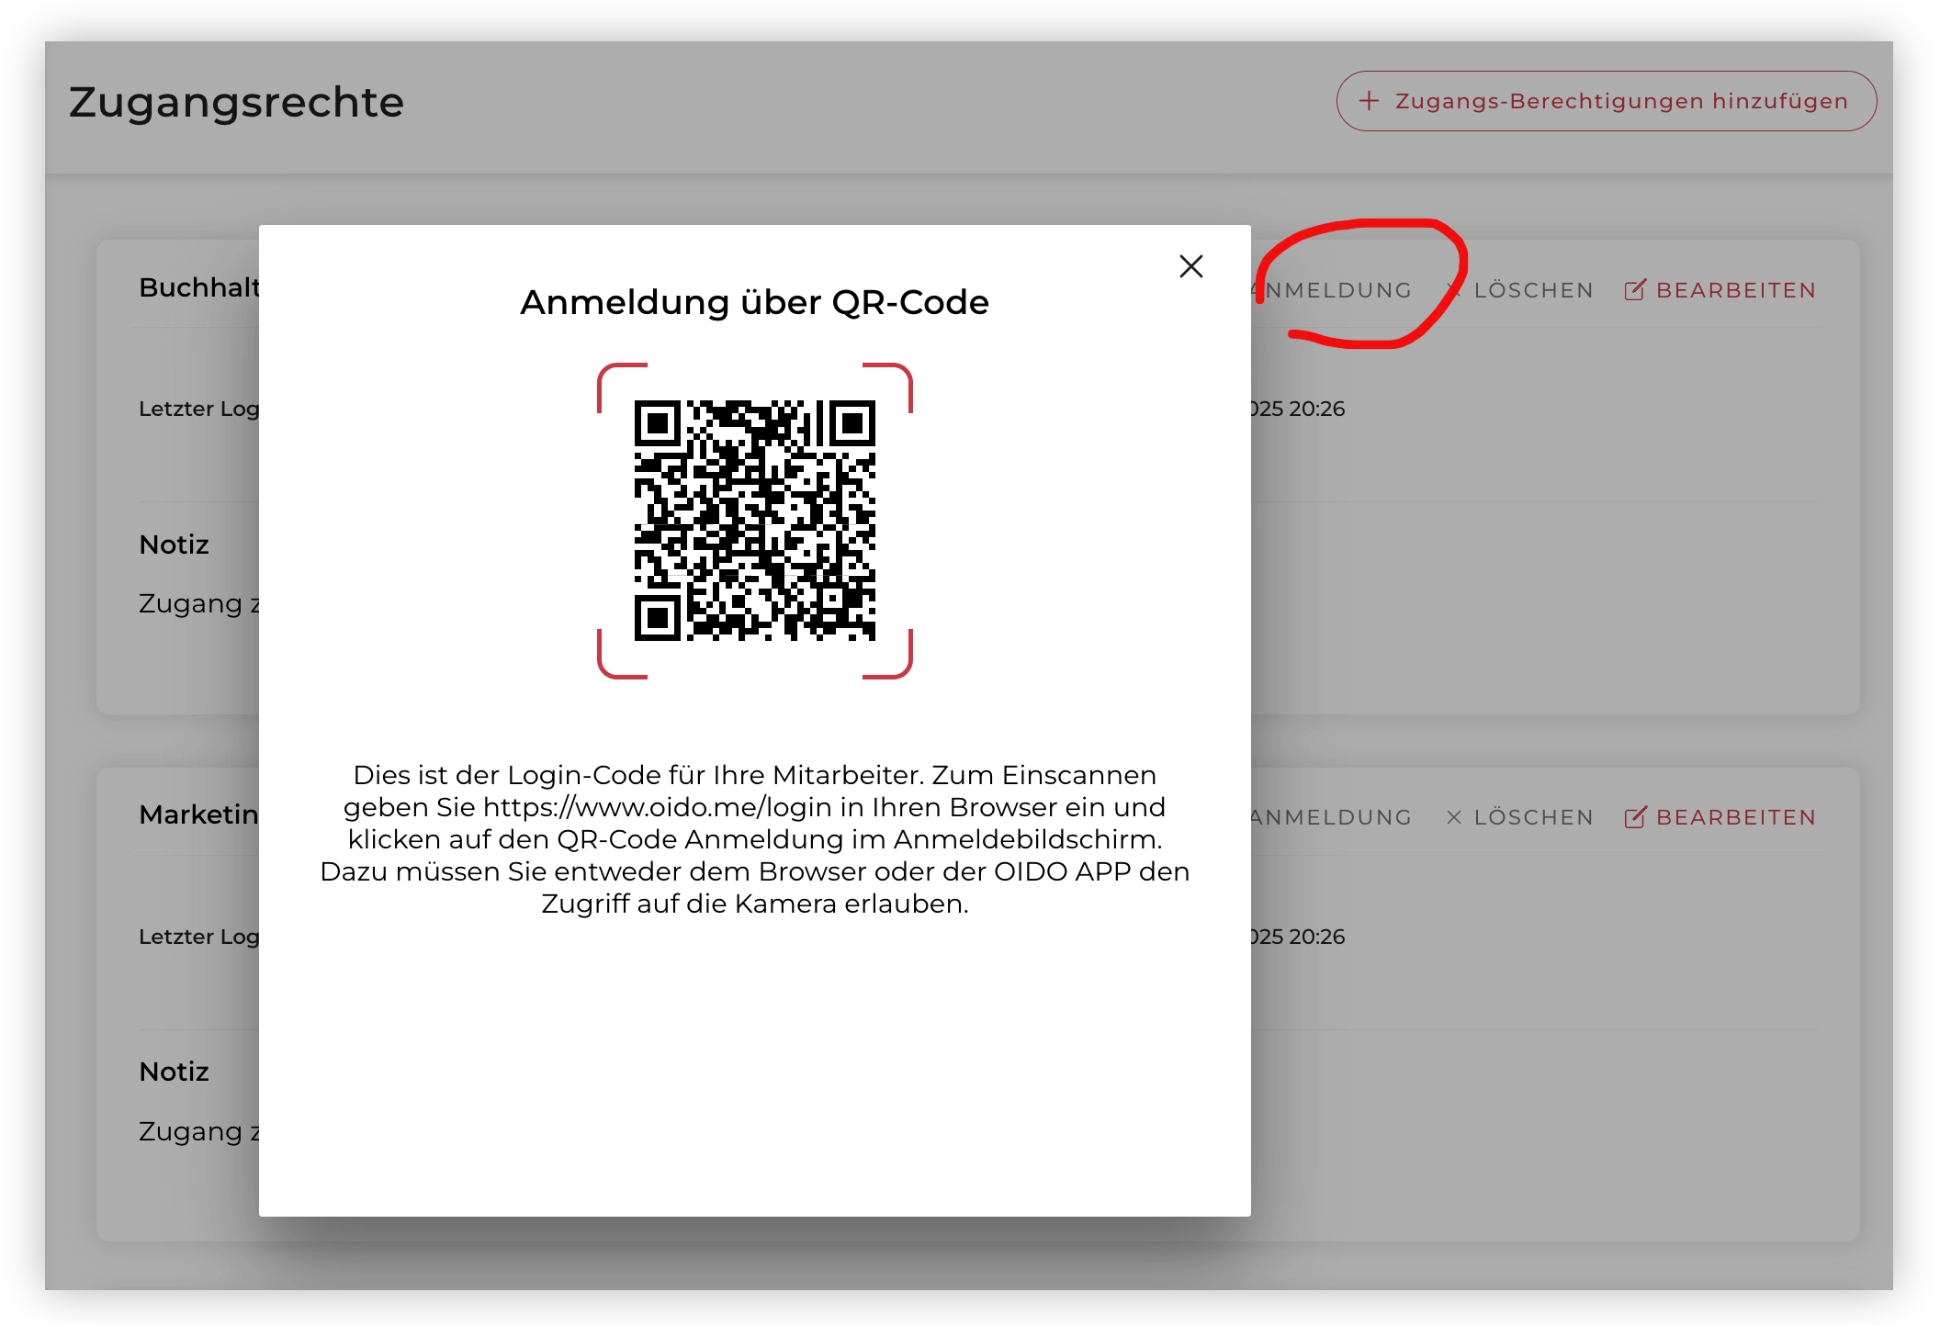Click BEARBEITEN text in Buchhaltung card
Screen dimensions: 1940x1325
pyautogui.click(x=1735, y=290)
